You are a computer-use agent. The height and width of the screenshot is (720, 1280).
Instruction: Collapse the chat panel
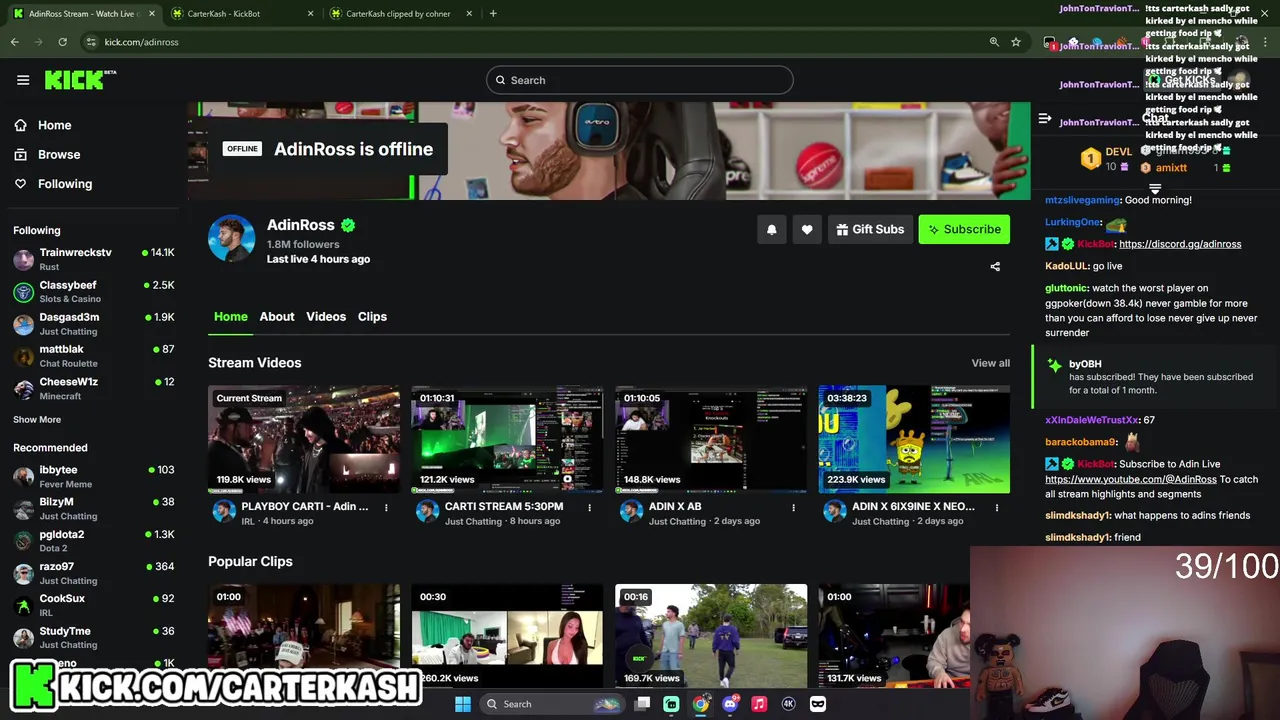point(1045,119)
